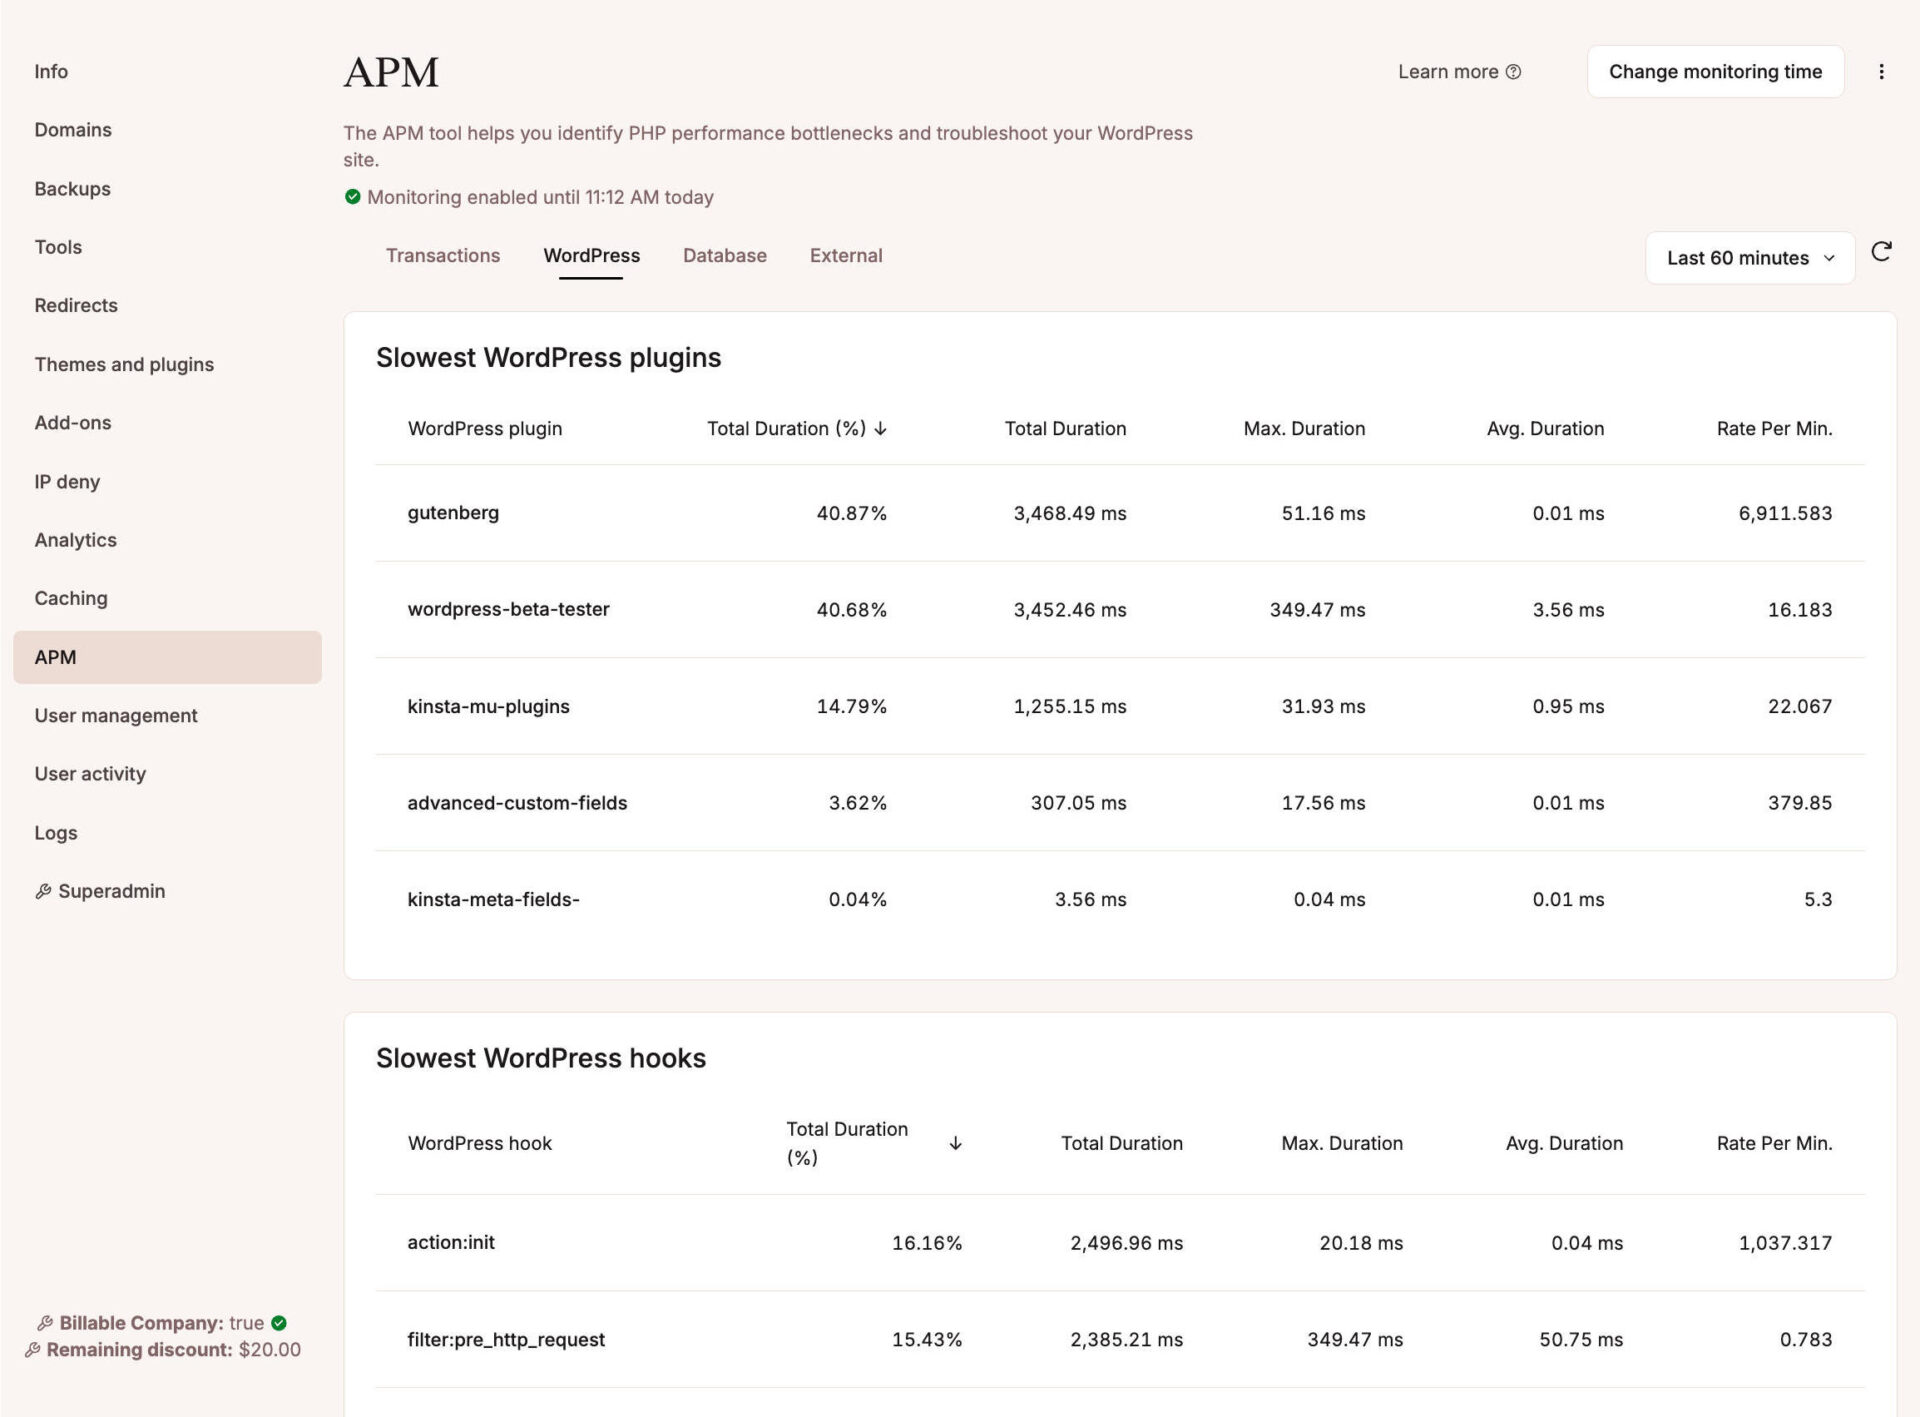Click the Change monitoring time button
This screenshot has width=1920, height=1417.
1715,71
